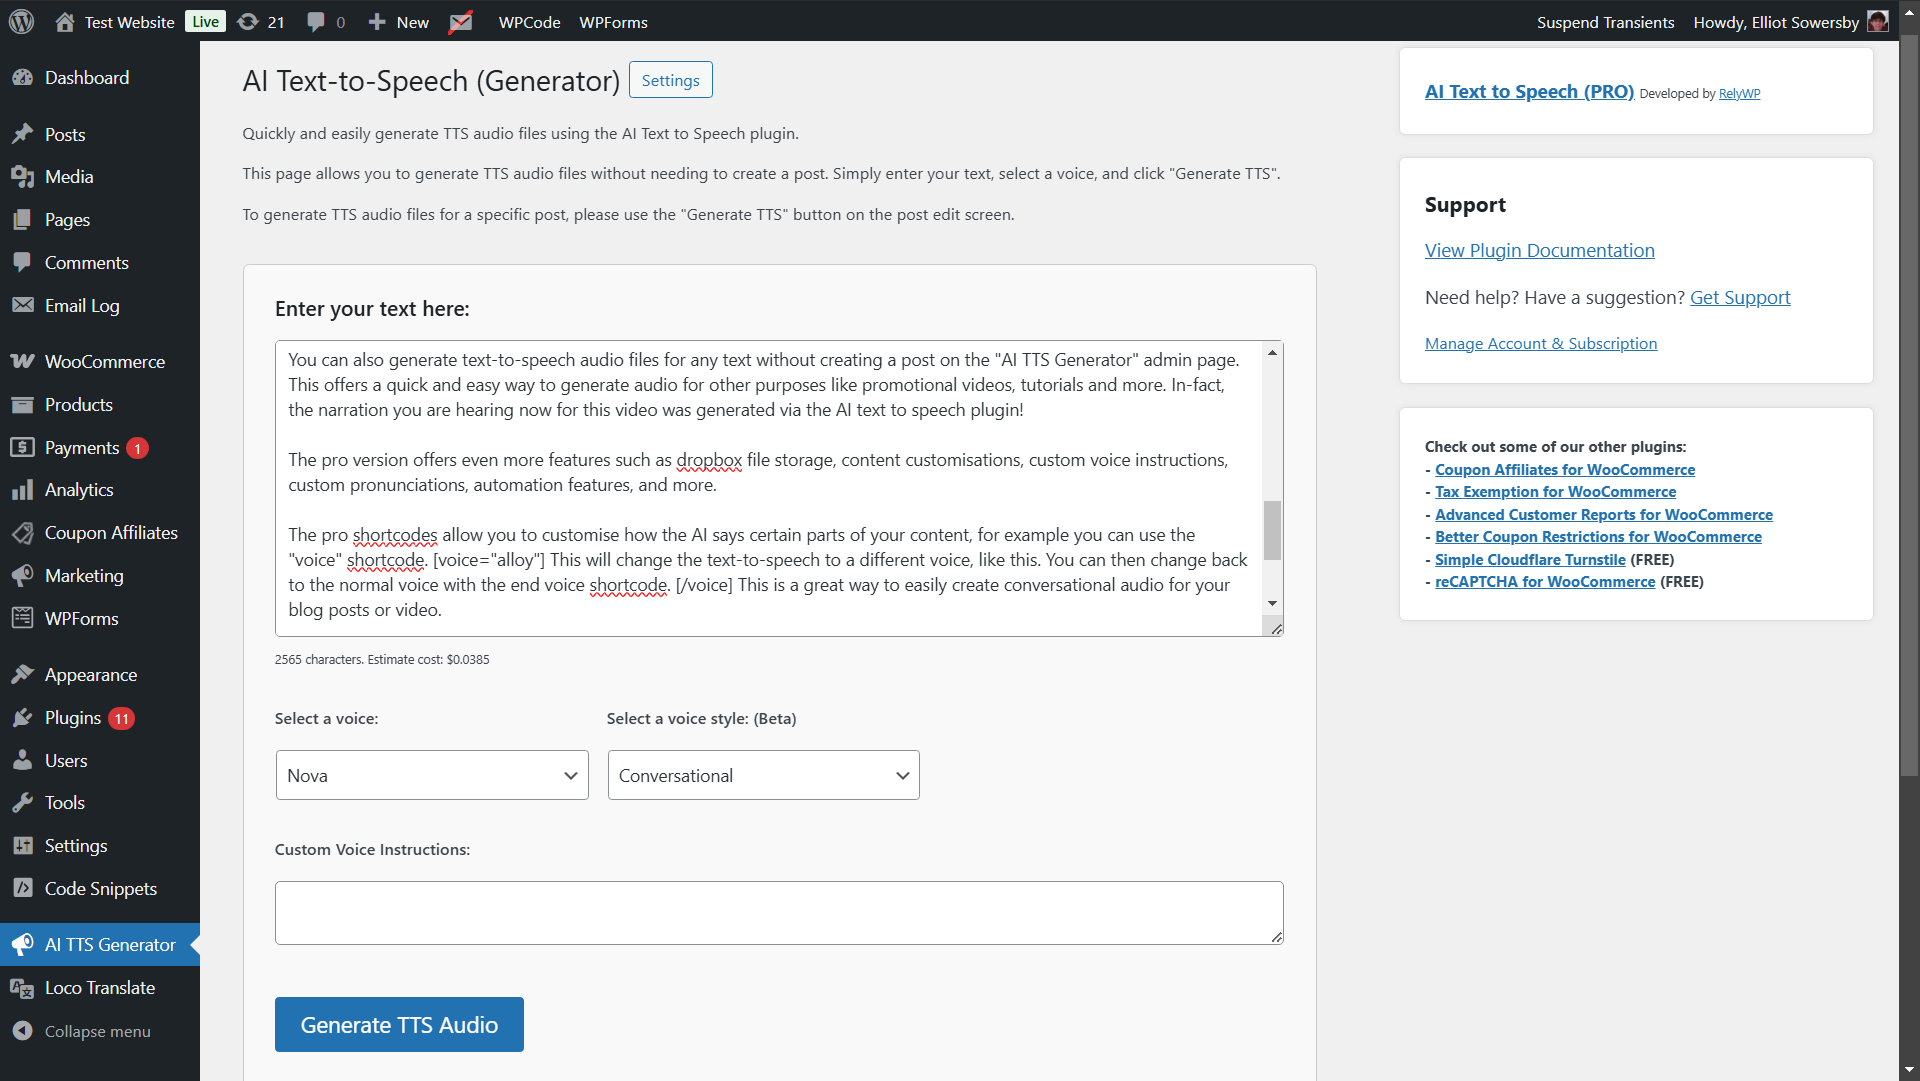Click inside the Custom Voice Instructions field

click(779, 912)
